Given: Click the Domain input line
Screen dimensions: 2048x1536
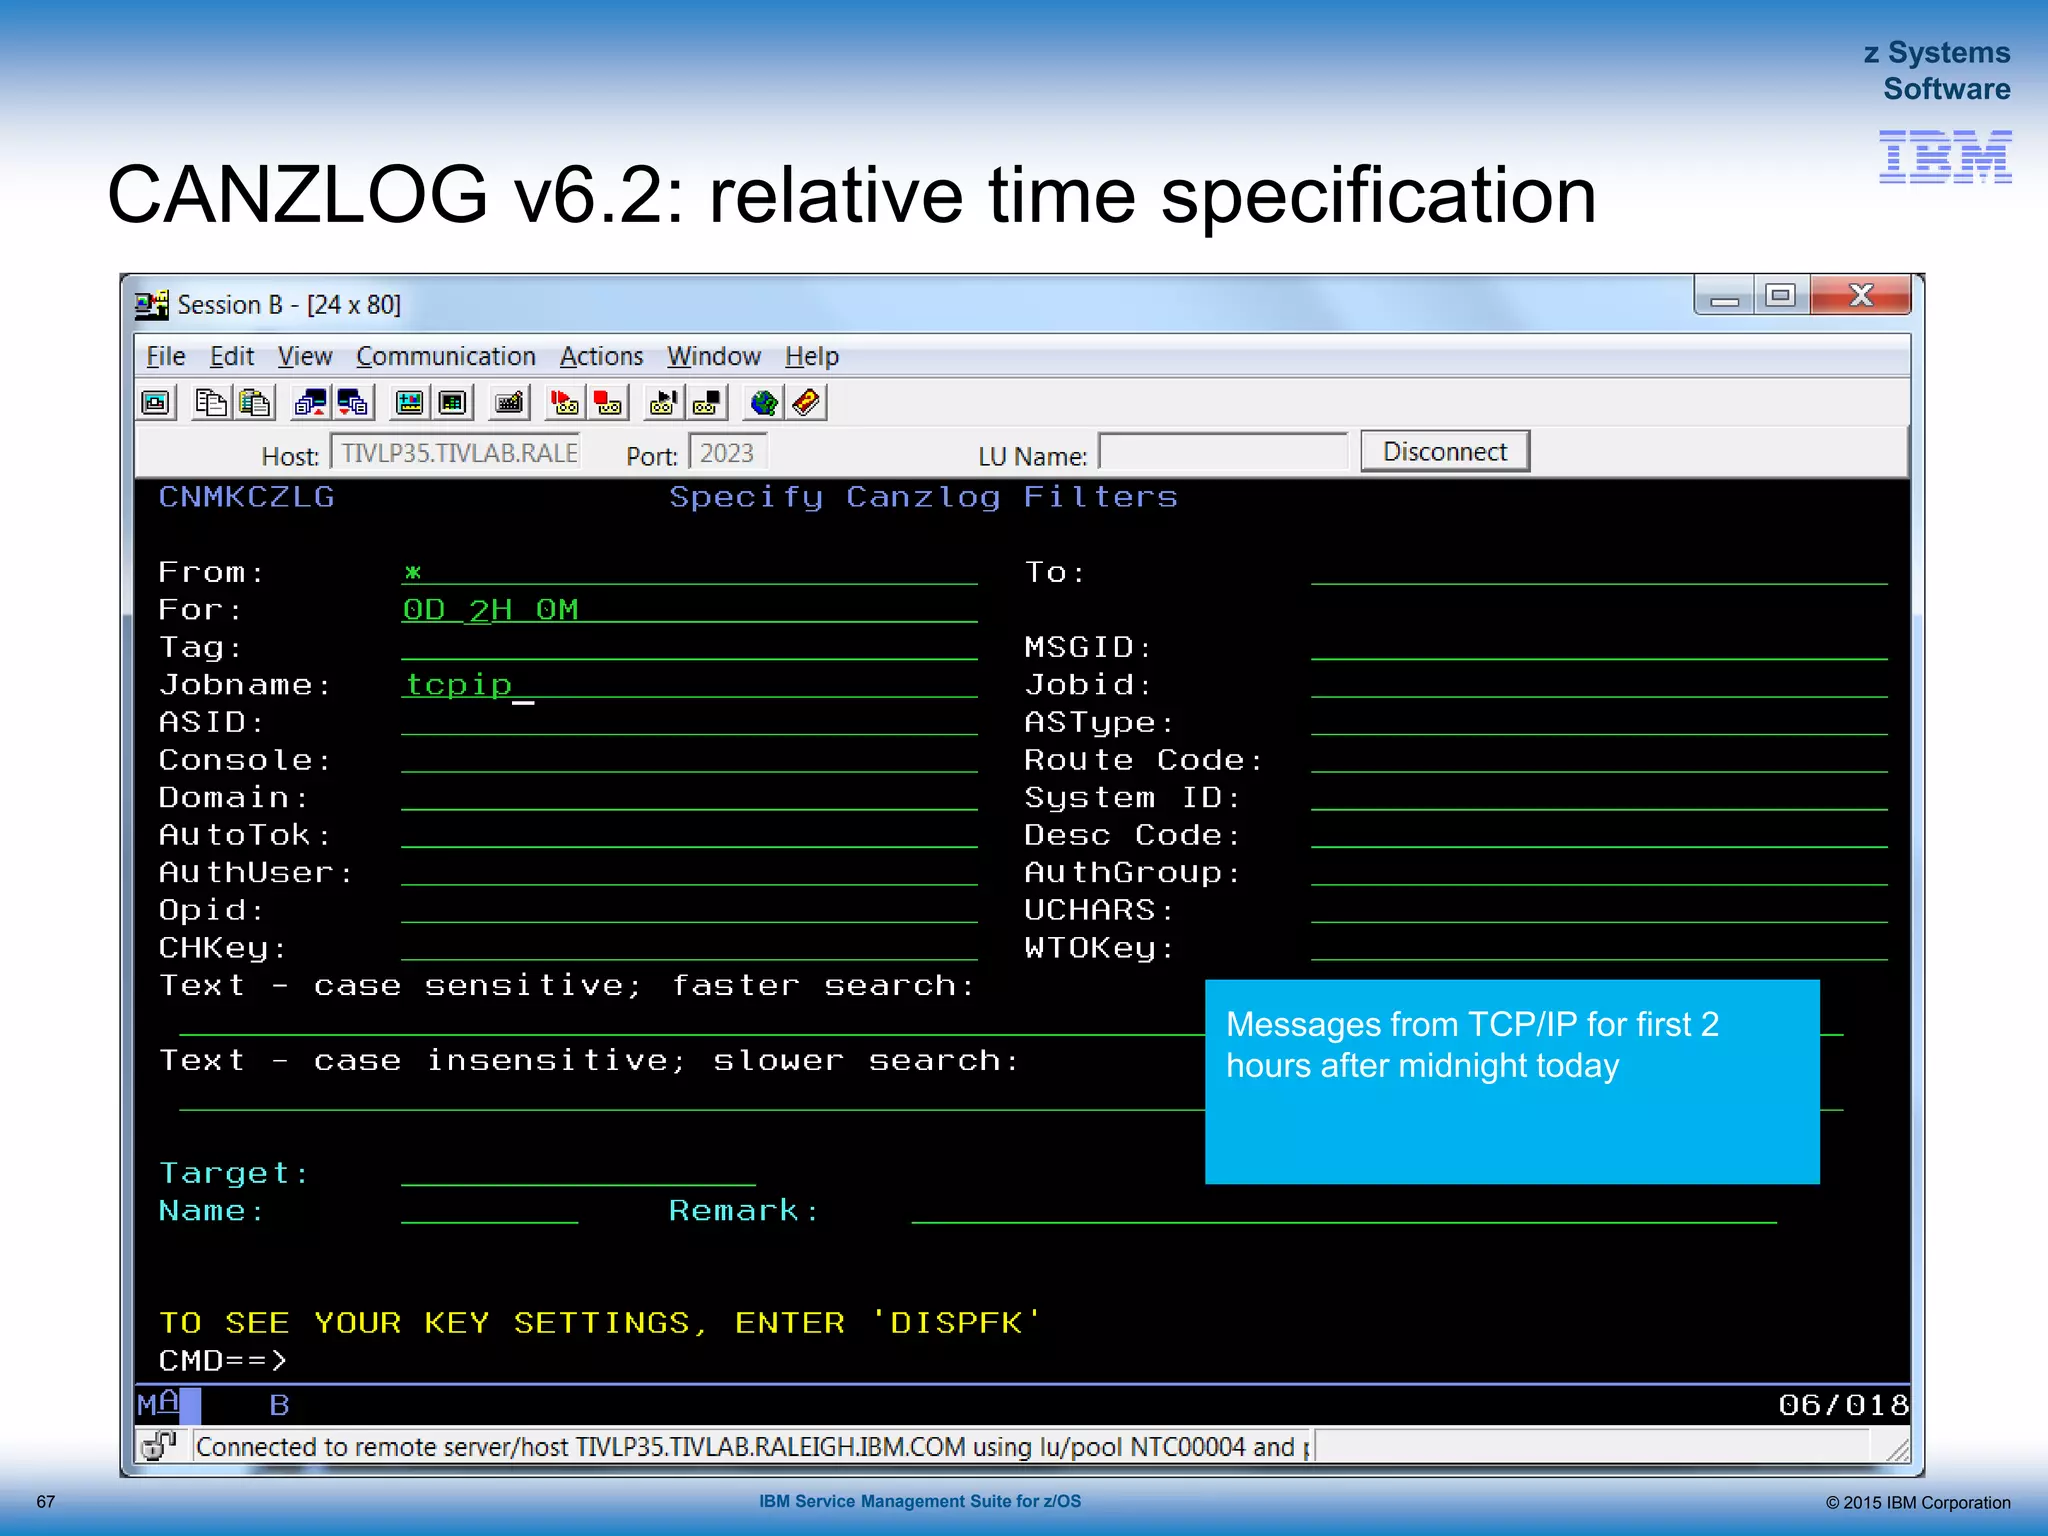Looking at the screenshot, I should tap(689, 797).
